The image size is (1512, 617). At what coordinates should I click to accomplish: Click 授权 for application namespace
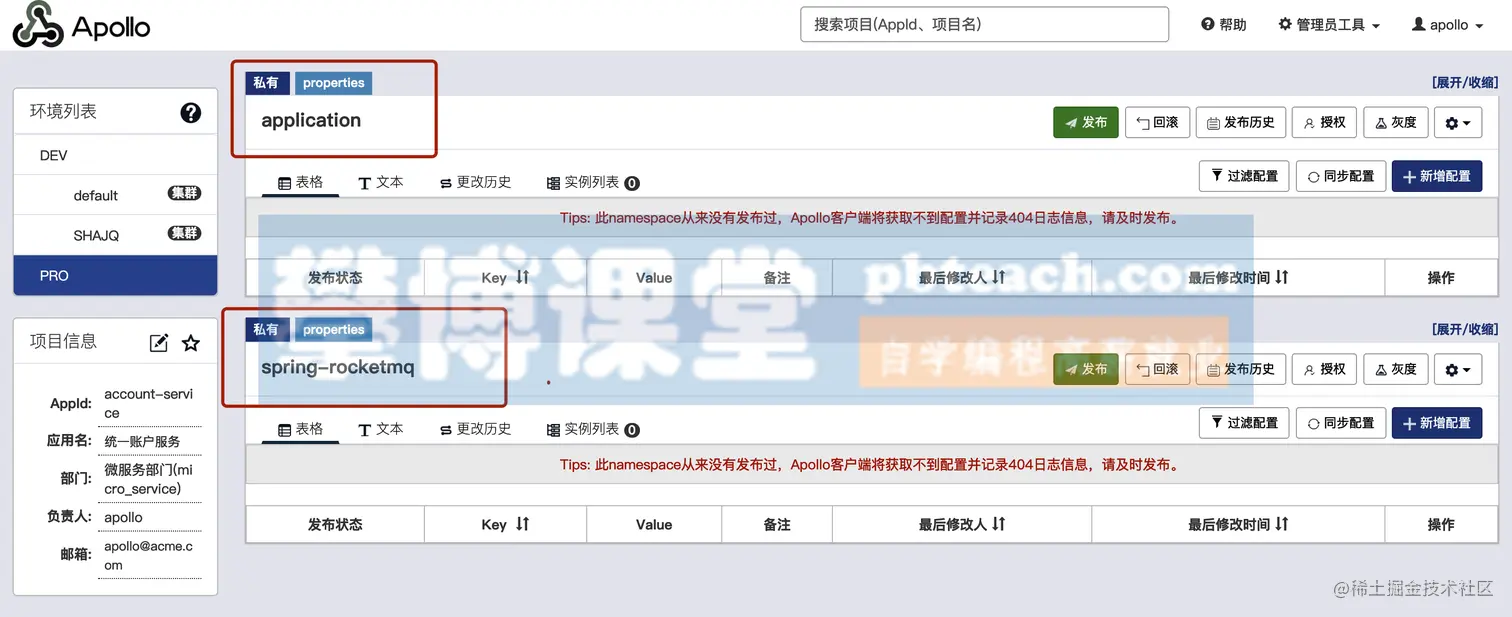(x=1324, y=122)
